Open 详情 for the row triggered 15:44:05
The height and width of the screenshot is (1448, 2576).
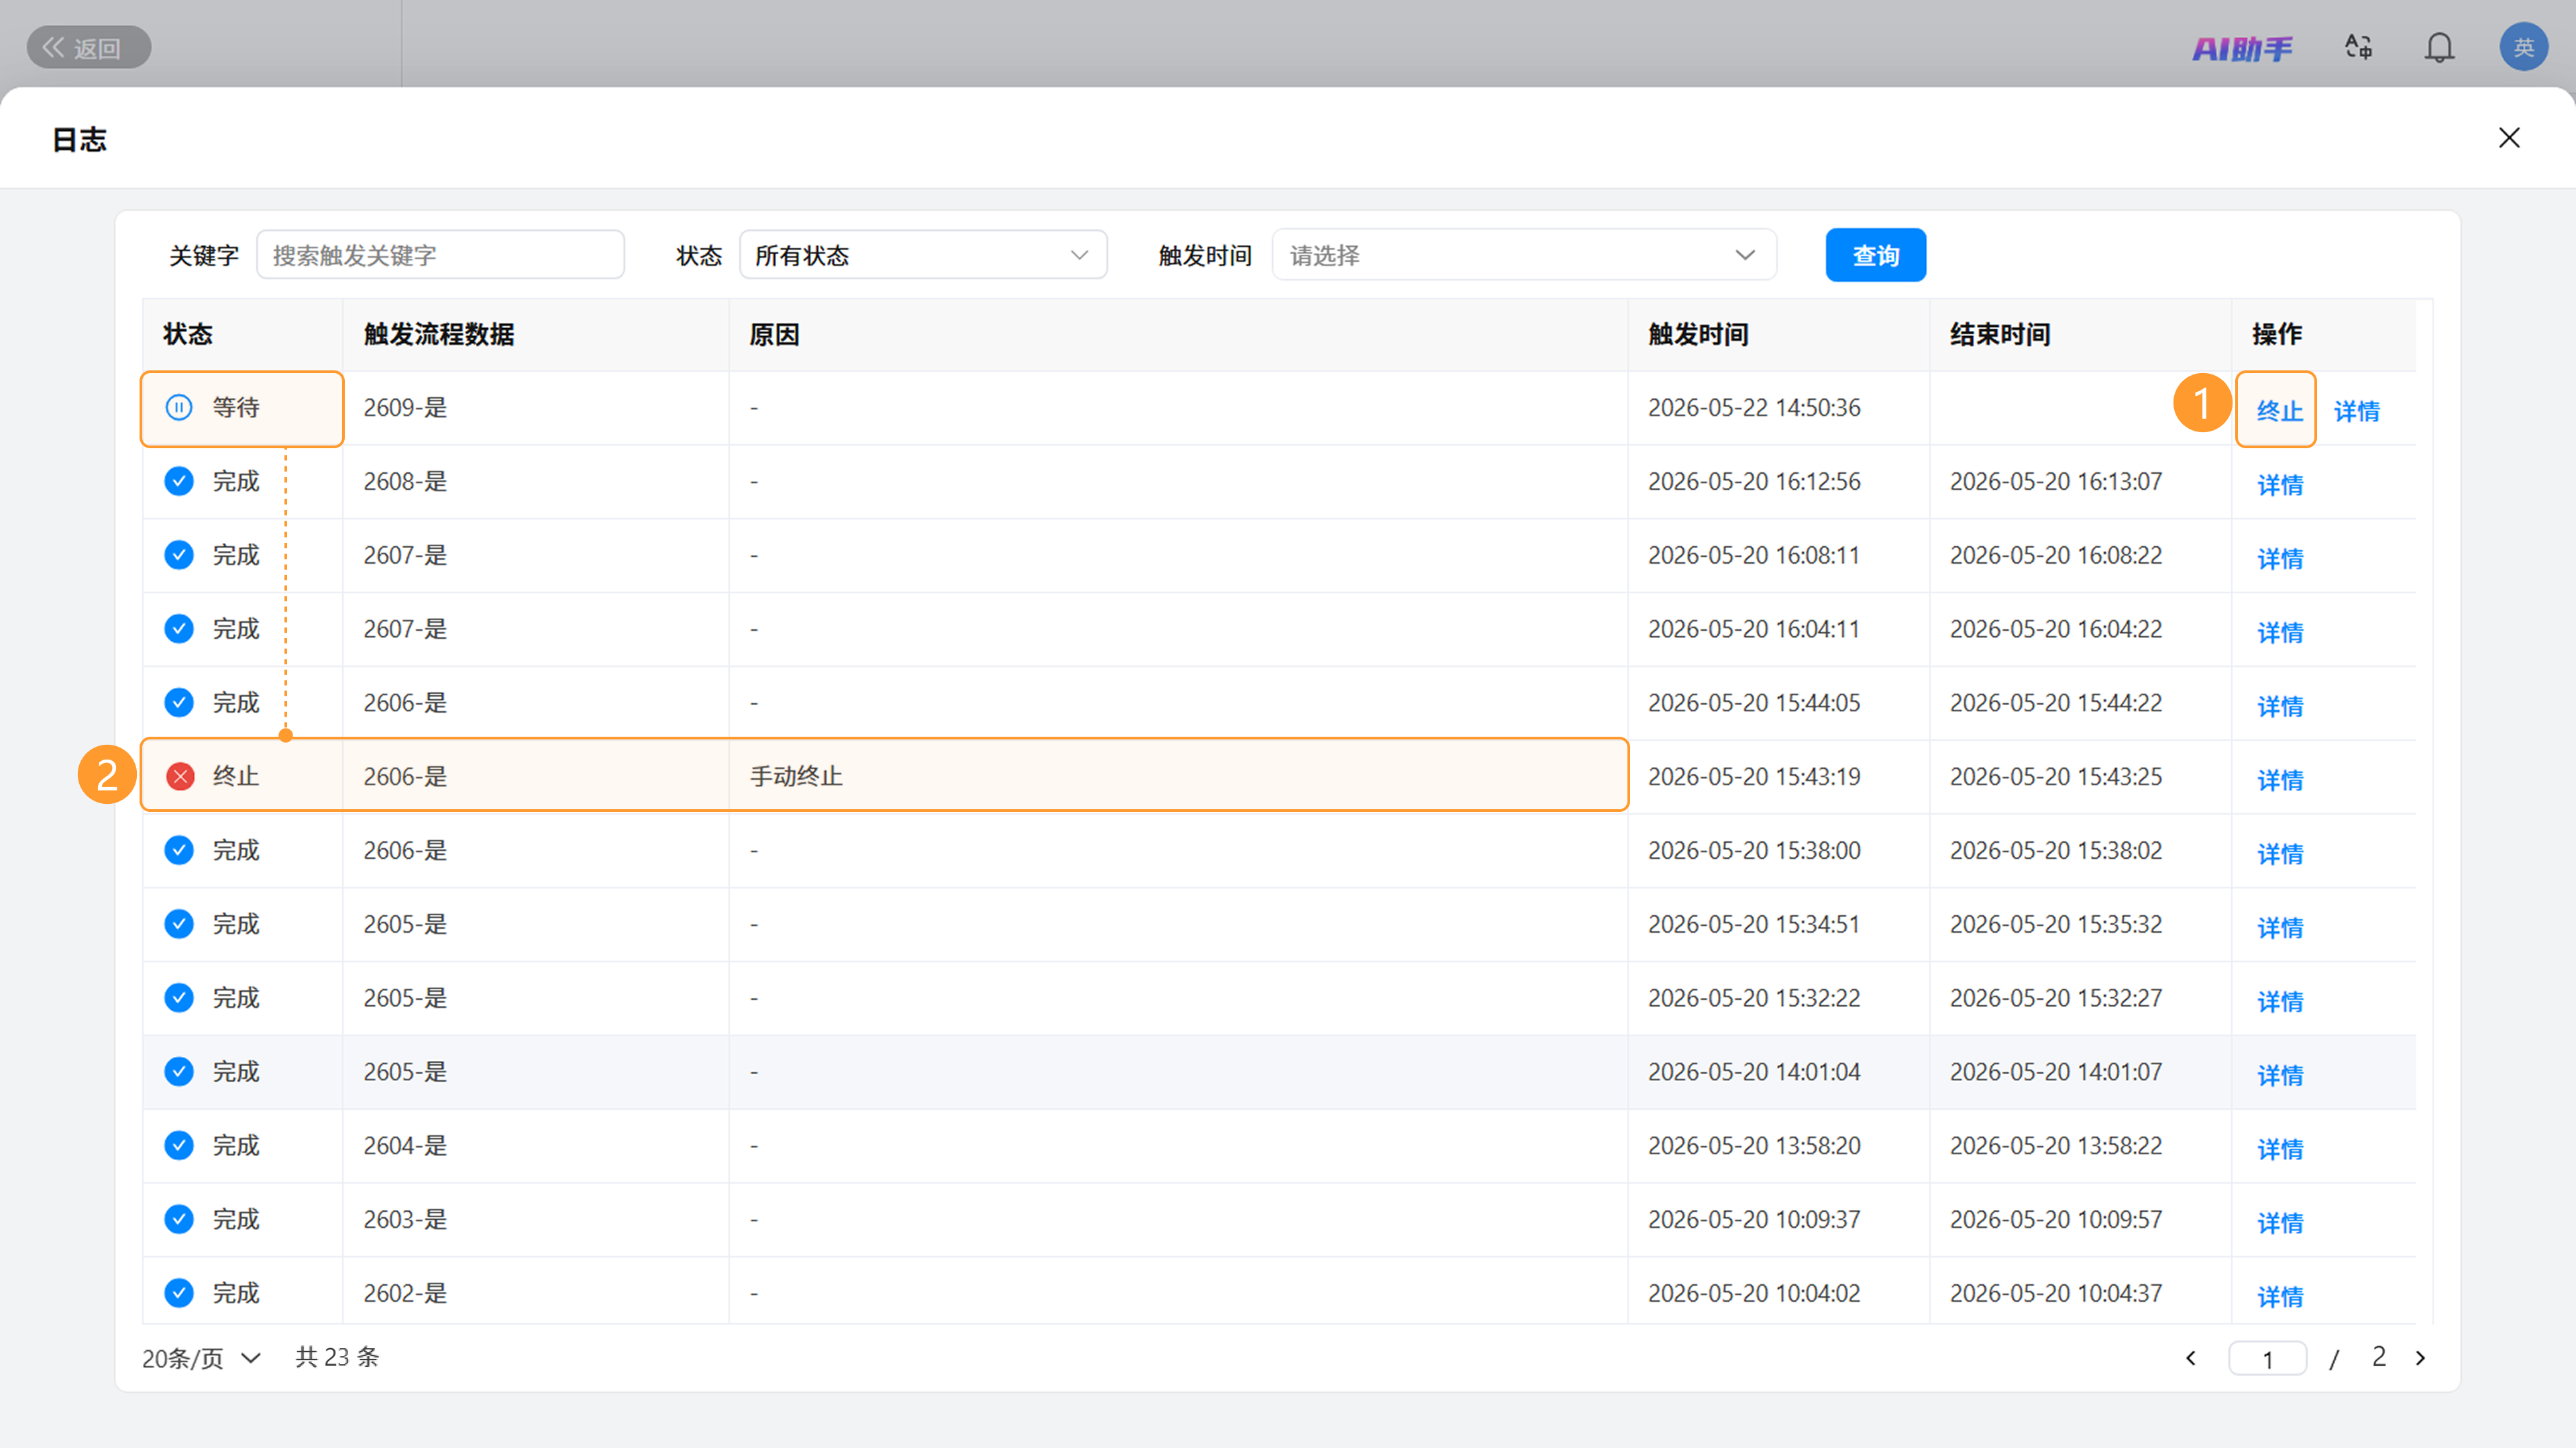pyautogui.click(x=2279, y=706)
